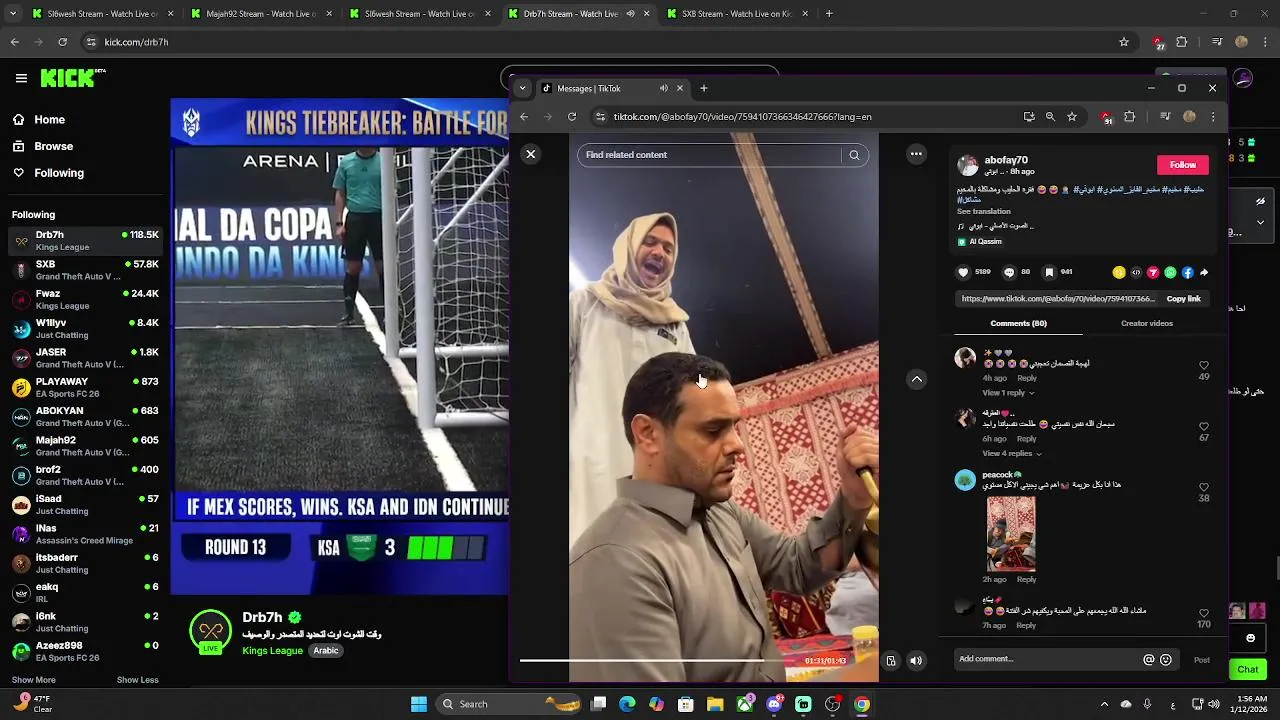This screenshot has width=1280, height=720.
Task: Open a new tab in Kick browser window
Action: click(x=829, y=14)
